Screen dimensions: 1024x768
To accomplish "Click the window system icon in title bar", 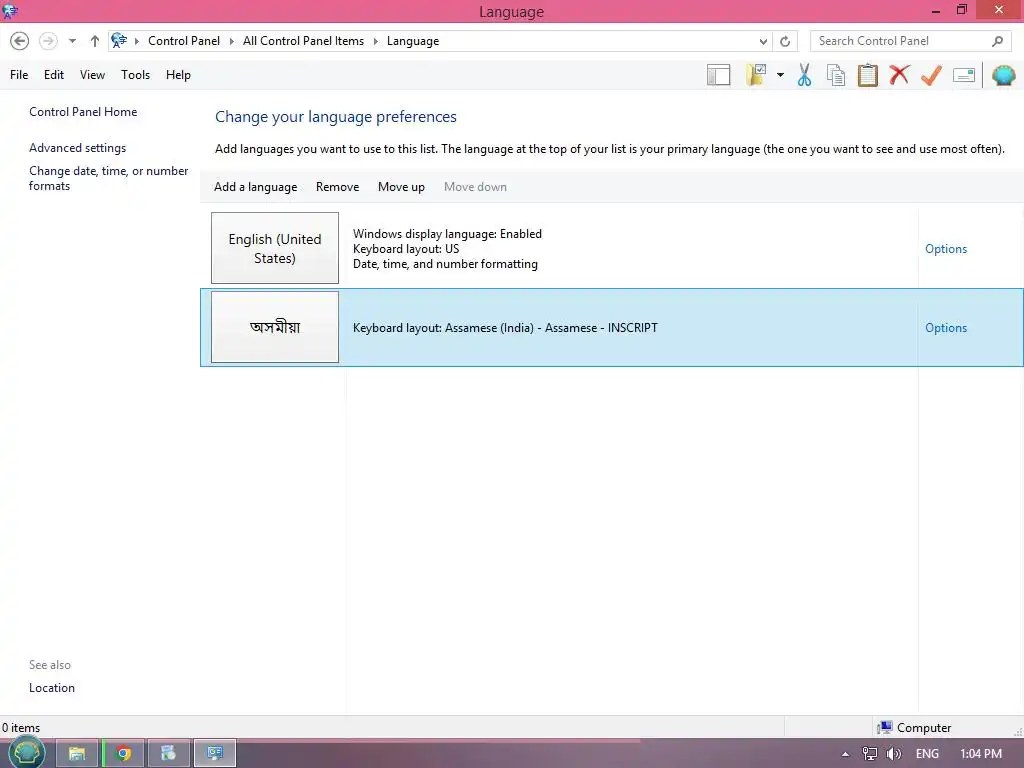I will [x=10, y=11].
